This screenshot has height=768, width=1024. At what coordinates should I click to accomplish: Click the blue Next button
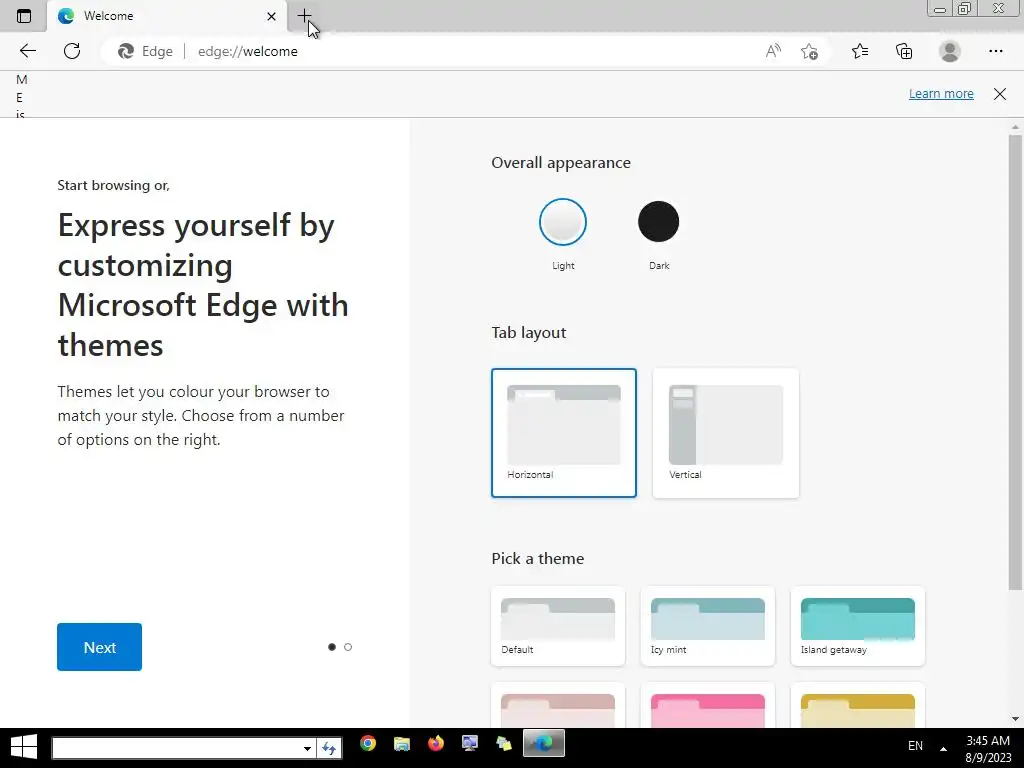[99, 647]
